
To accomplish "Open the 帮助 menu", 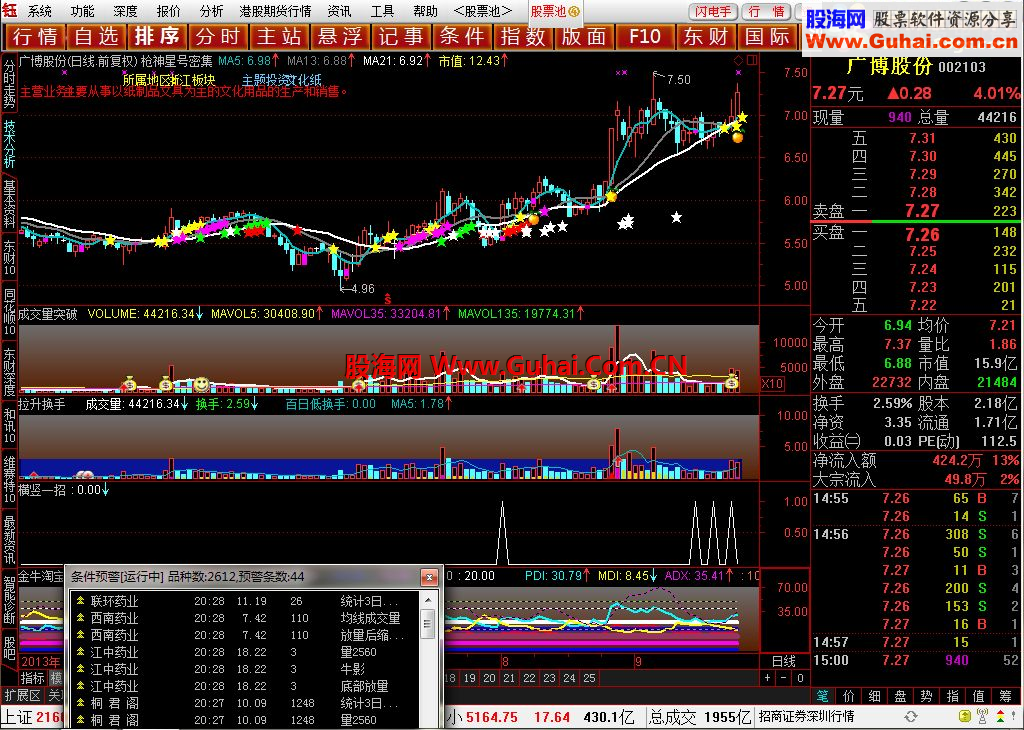I will (425, 11).
